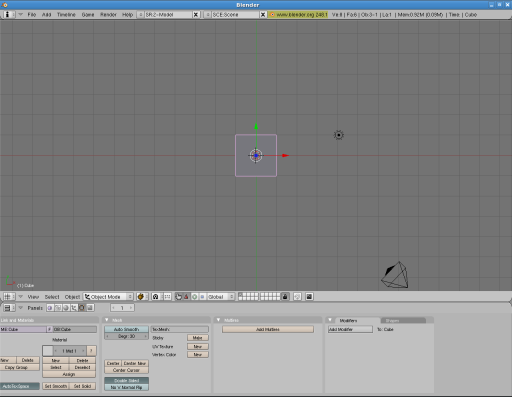
Task: Toggle AutoTexSpace option
Action: pos(20,386)
